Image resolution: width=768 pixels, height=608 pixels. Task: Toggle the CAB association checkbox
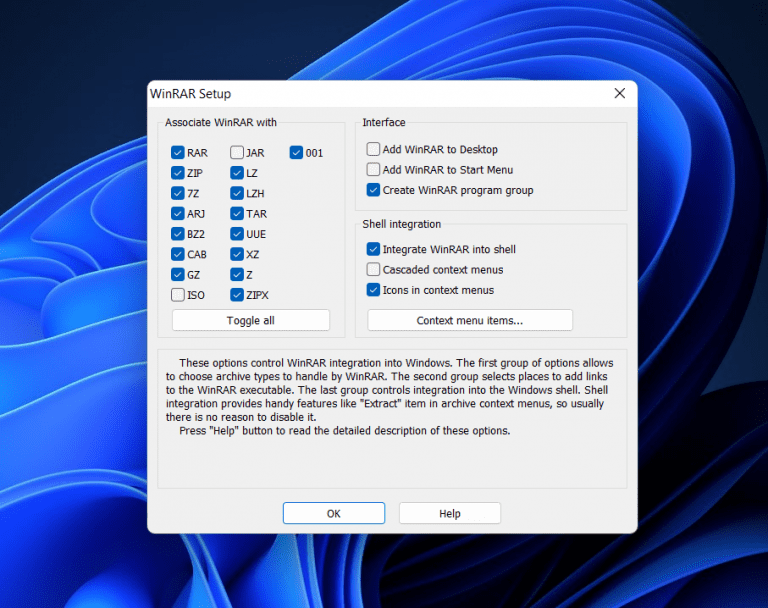(178, 254)
